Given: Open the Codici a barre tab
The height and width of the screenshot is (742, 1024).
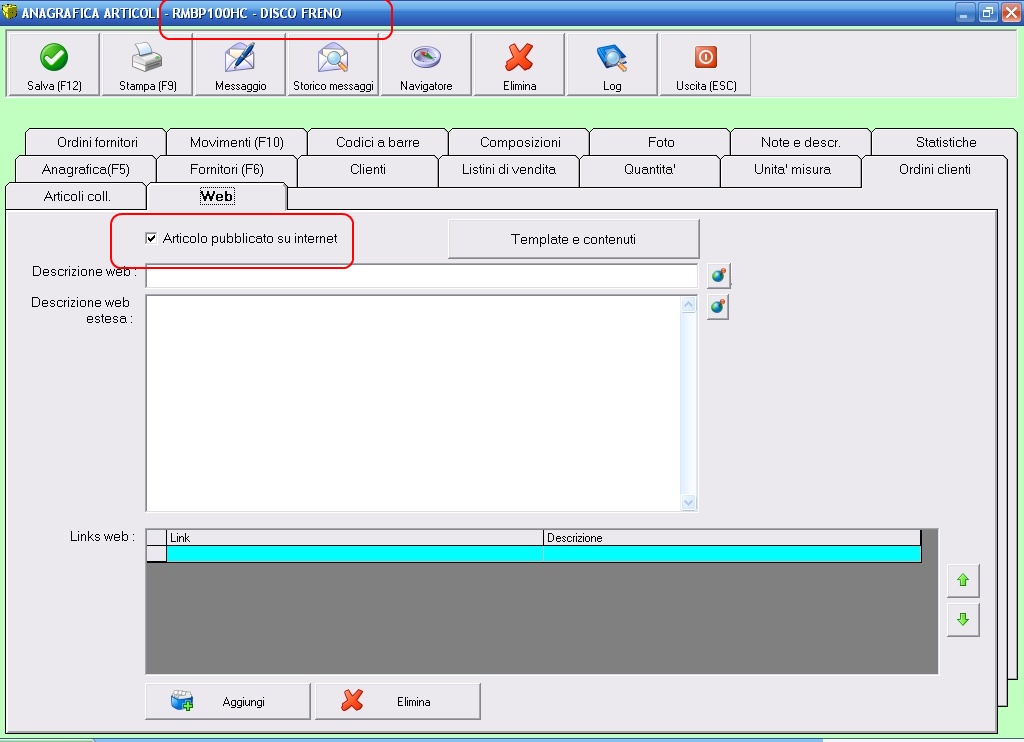Looking at the screenshot, I should tap(377, 142).
